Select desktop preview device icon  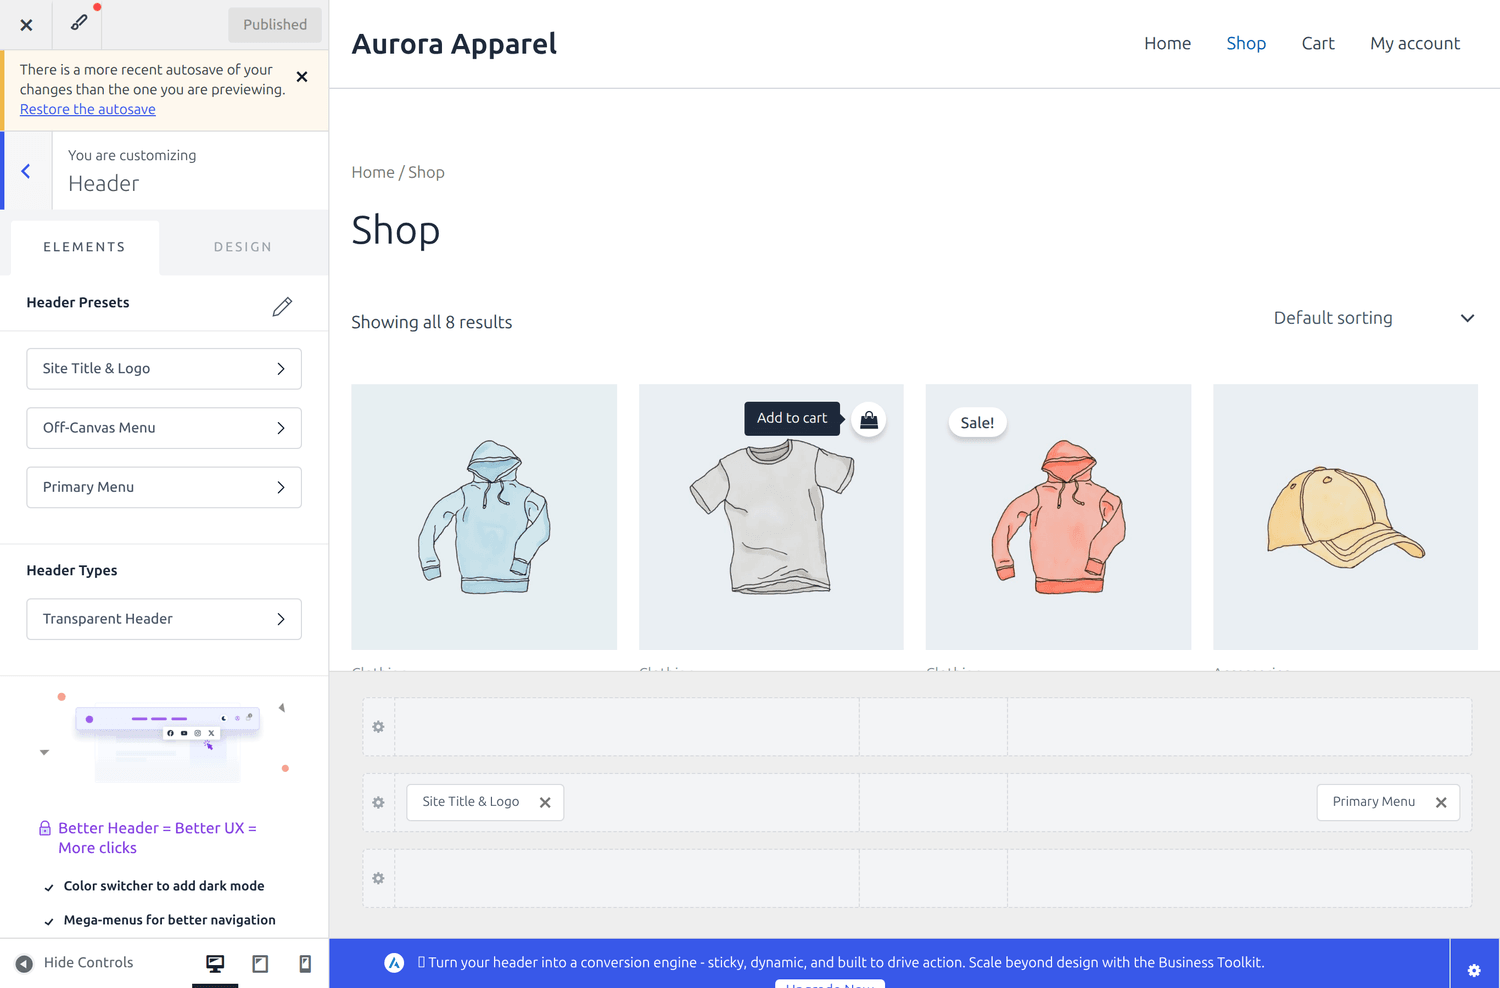[215, 964]
